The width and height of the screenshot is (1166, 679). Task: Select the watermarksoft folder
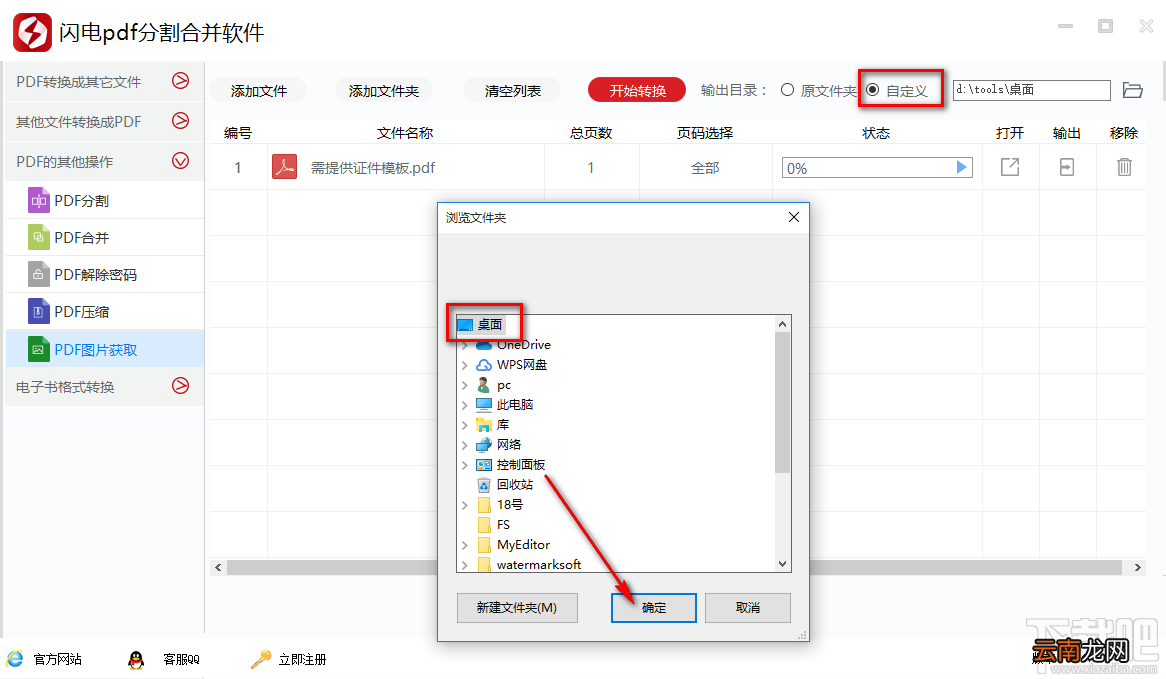click(538, 564)
